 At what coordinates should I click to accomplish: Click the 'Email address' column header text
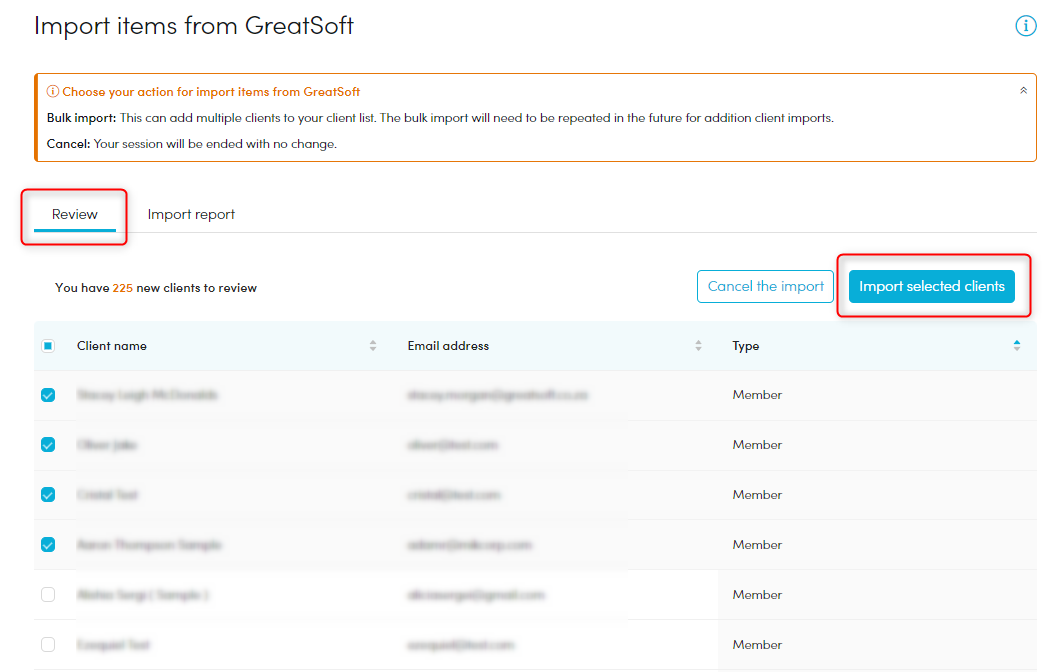[448, 346]
